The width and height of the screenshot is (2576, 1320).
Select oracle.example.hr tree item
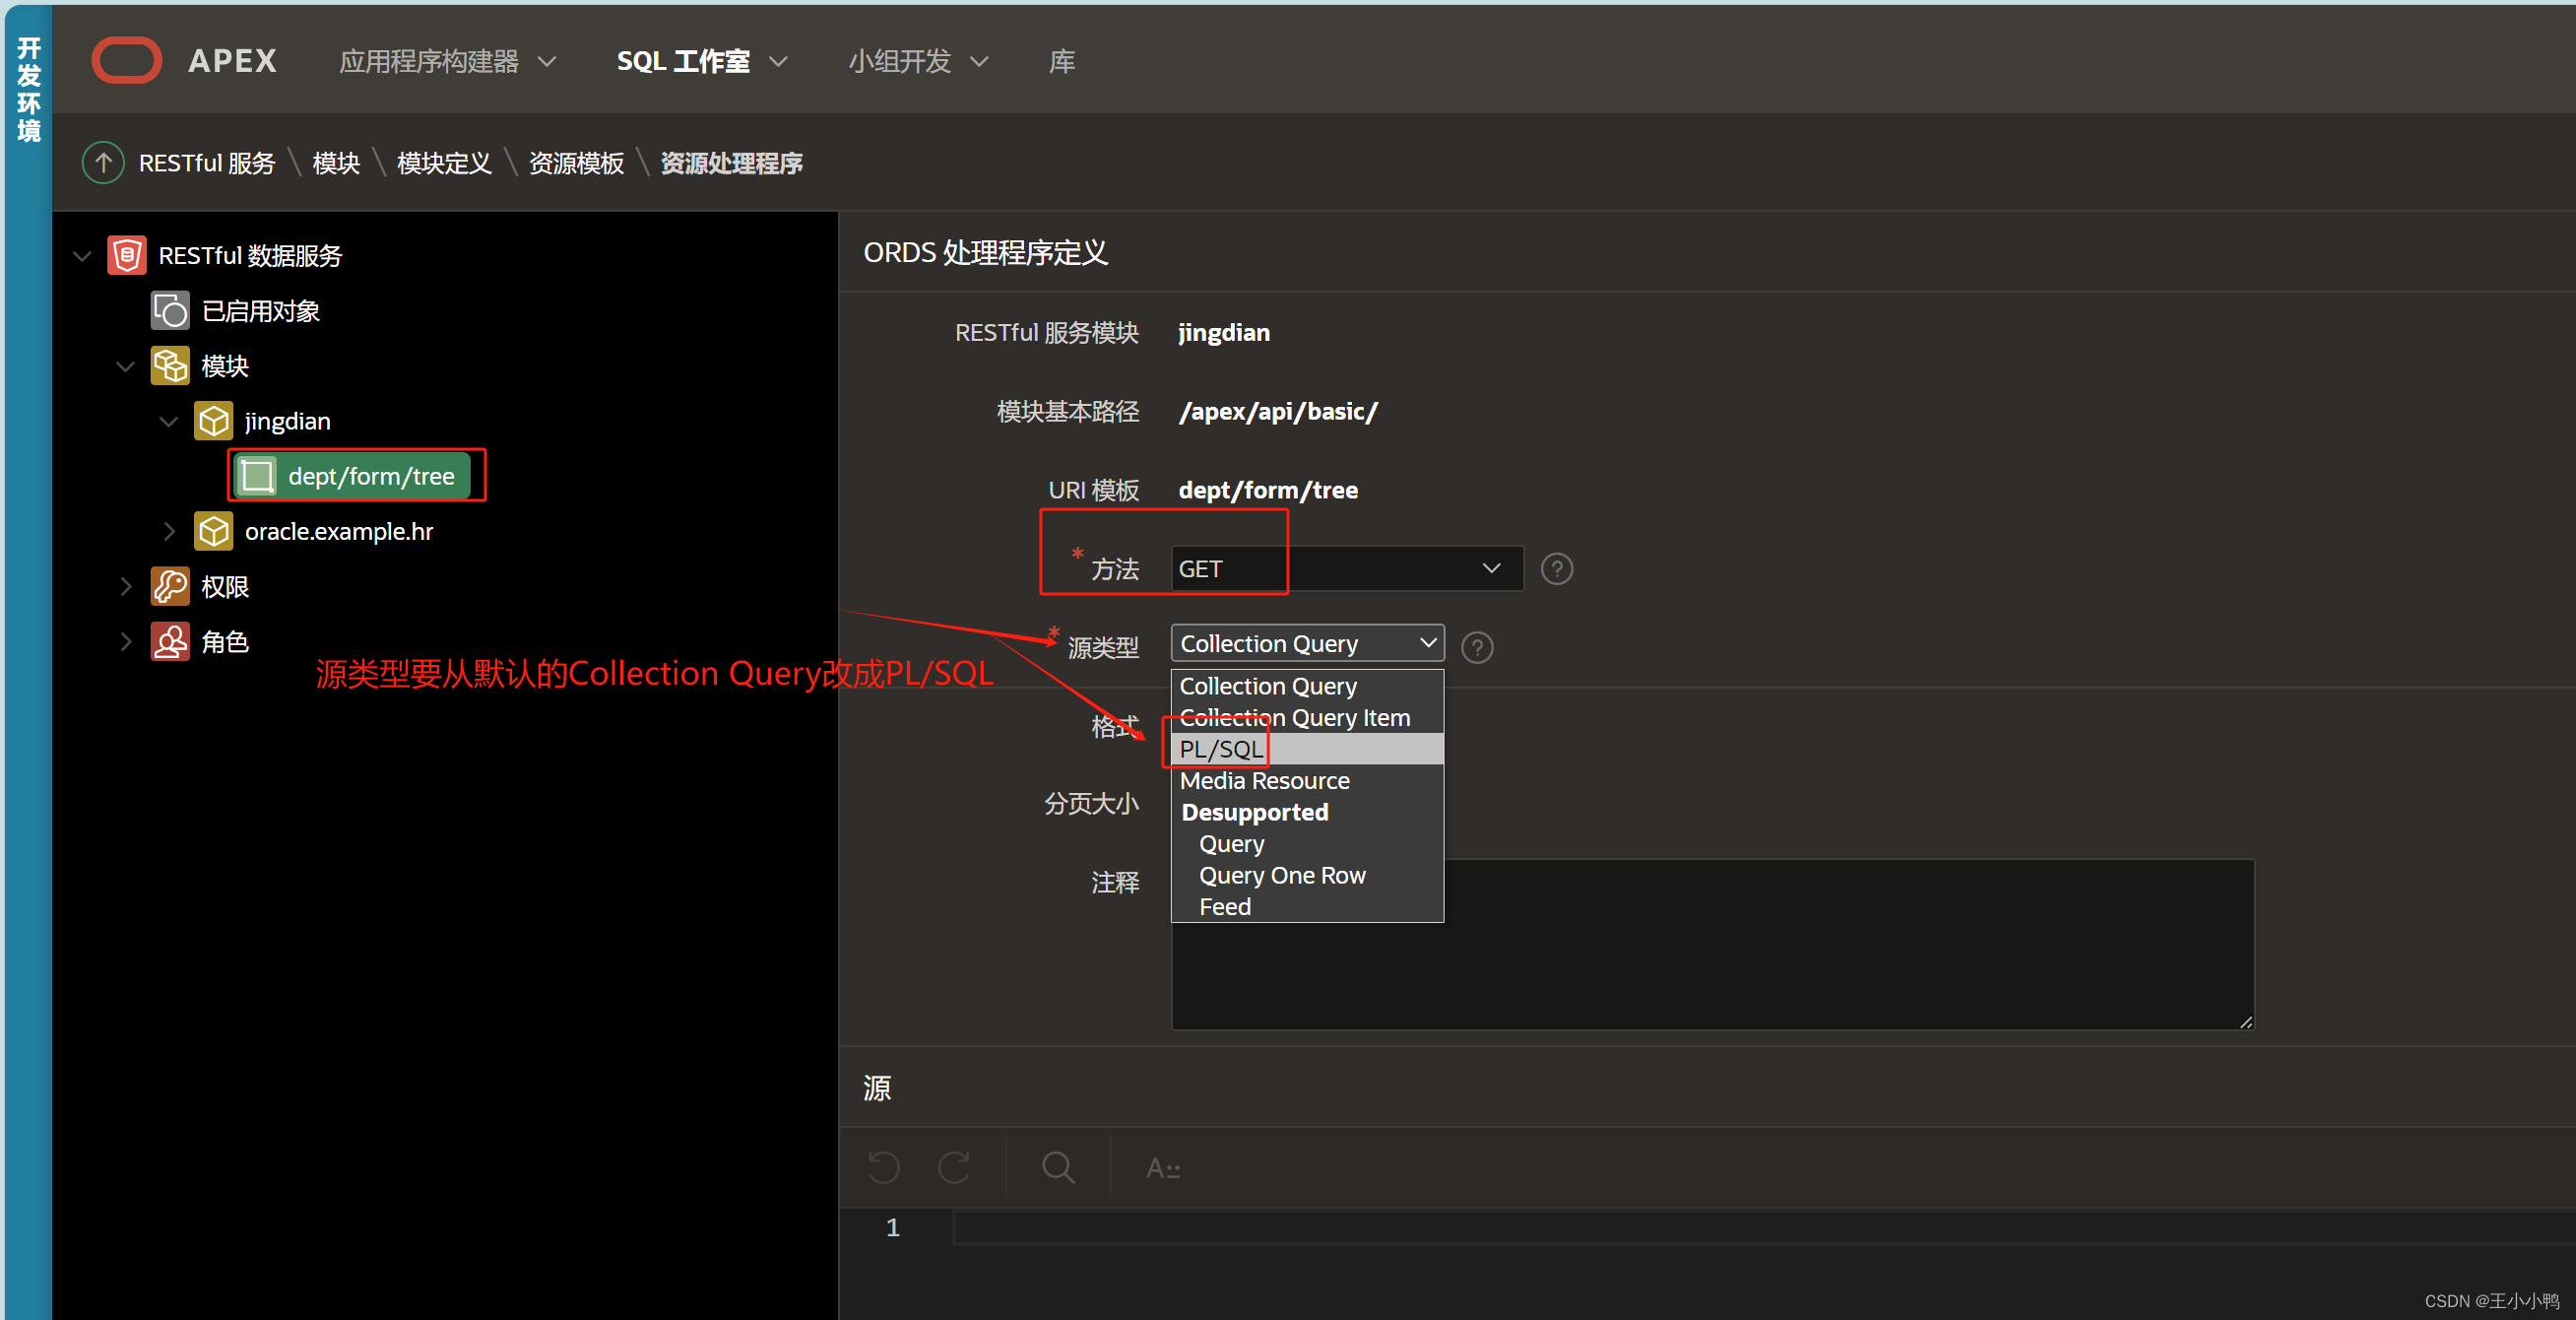point(339,531)
